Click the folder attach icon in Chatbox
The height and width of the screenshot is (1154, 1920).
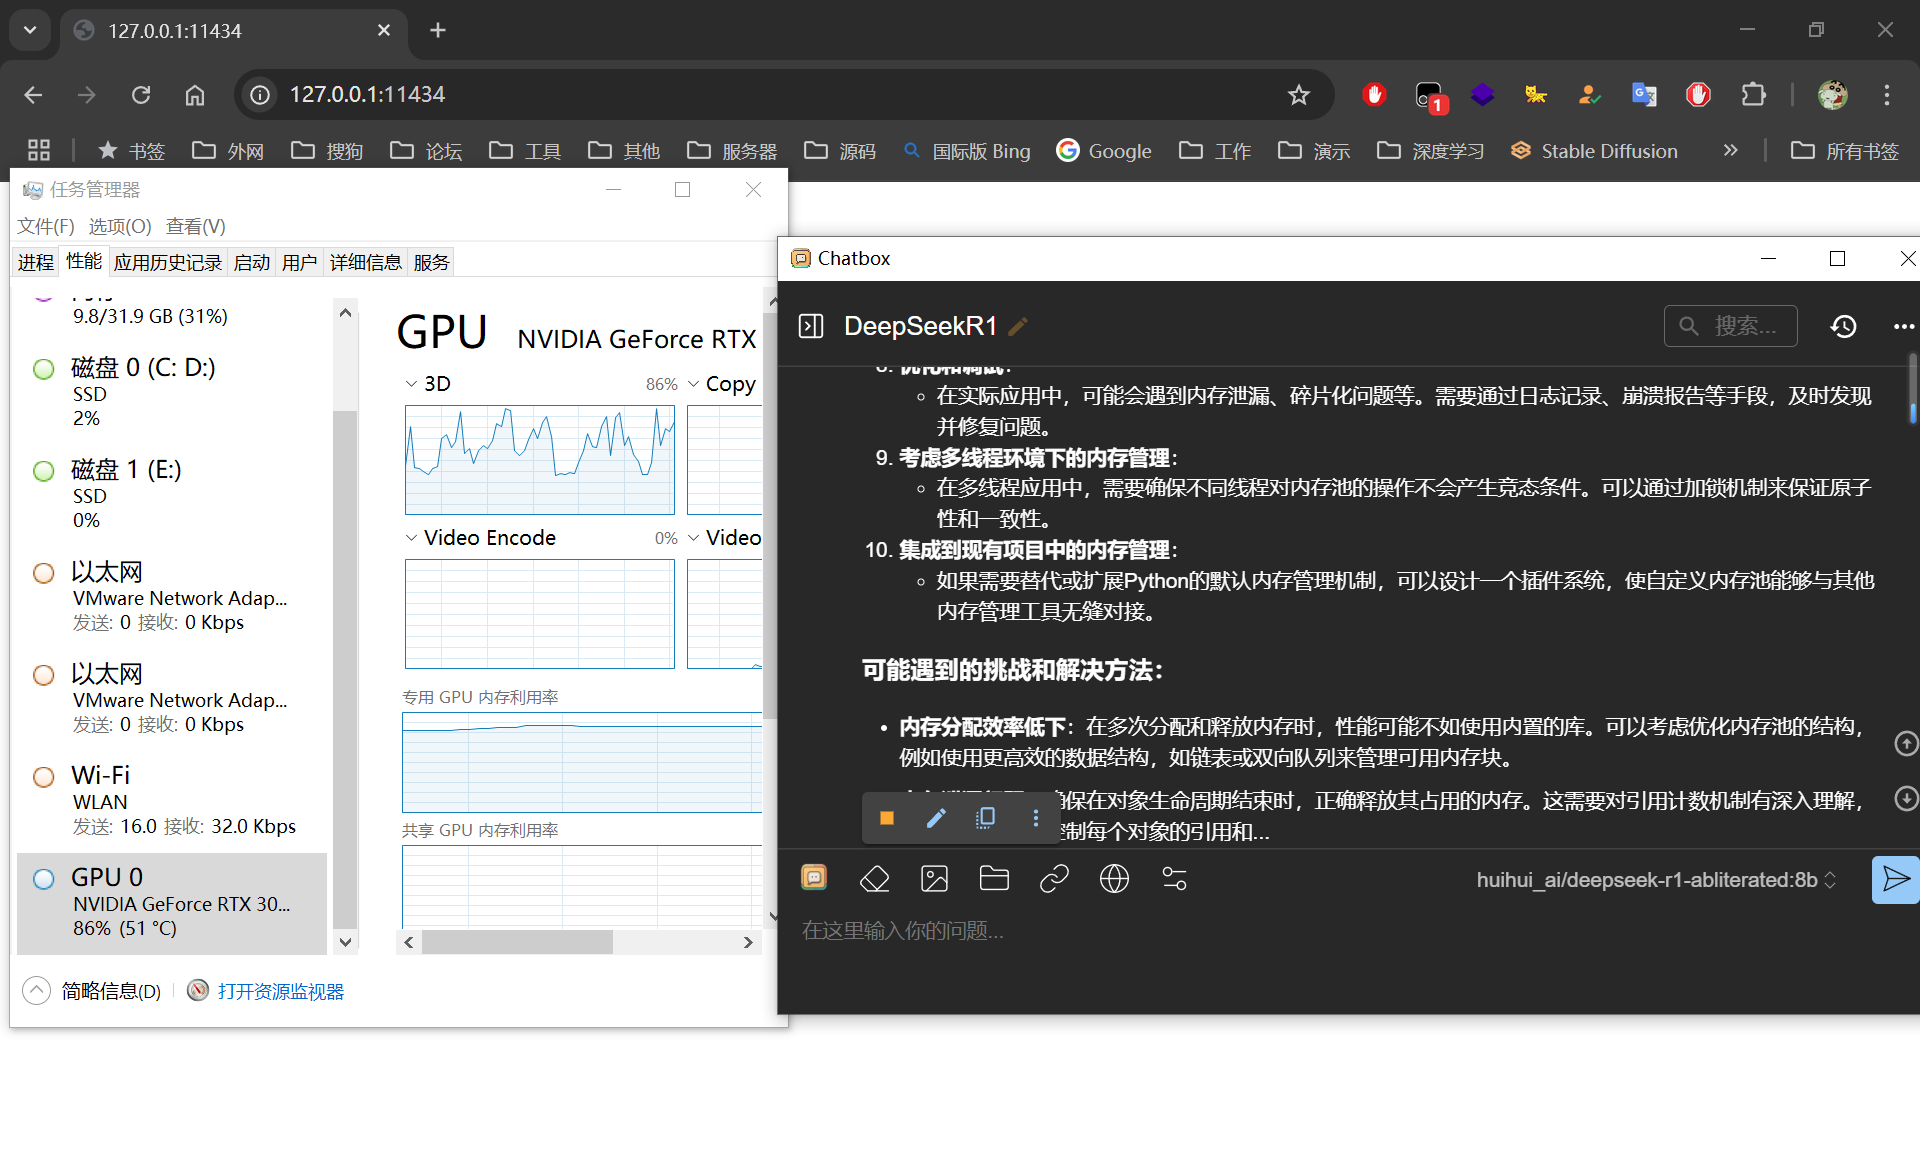pos(994,879)
